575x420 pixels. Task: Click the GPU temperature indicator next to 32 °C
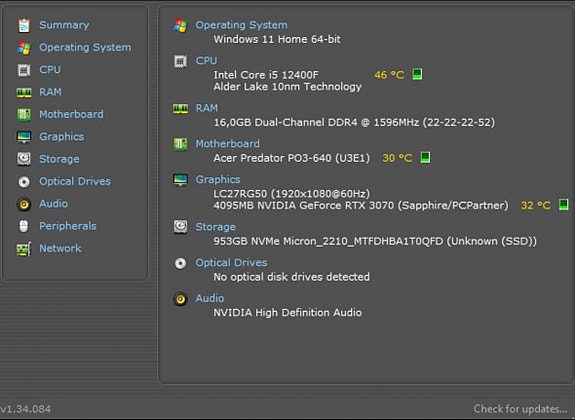coord(564,204)
